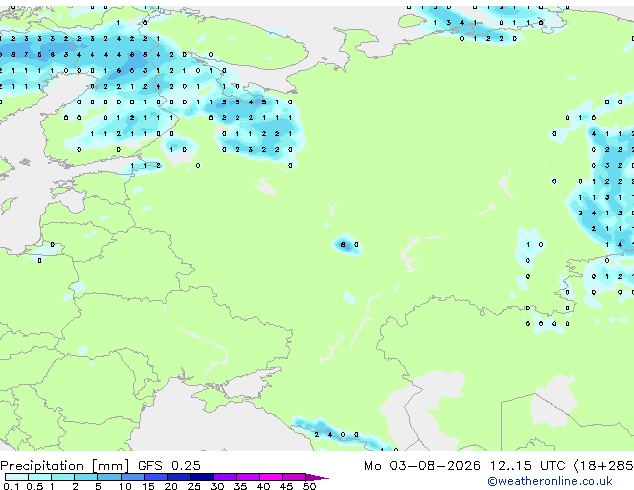Viewport: 634px width, 490px height.
Task: Click the 20–25 mm legend swatch
Action: click(178, 477)
